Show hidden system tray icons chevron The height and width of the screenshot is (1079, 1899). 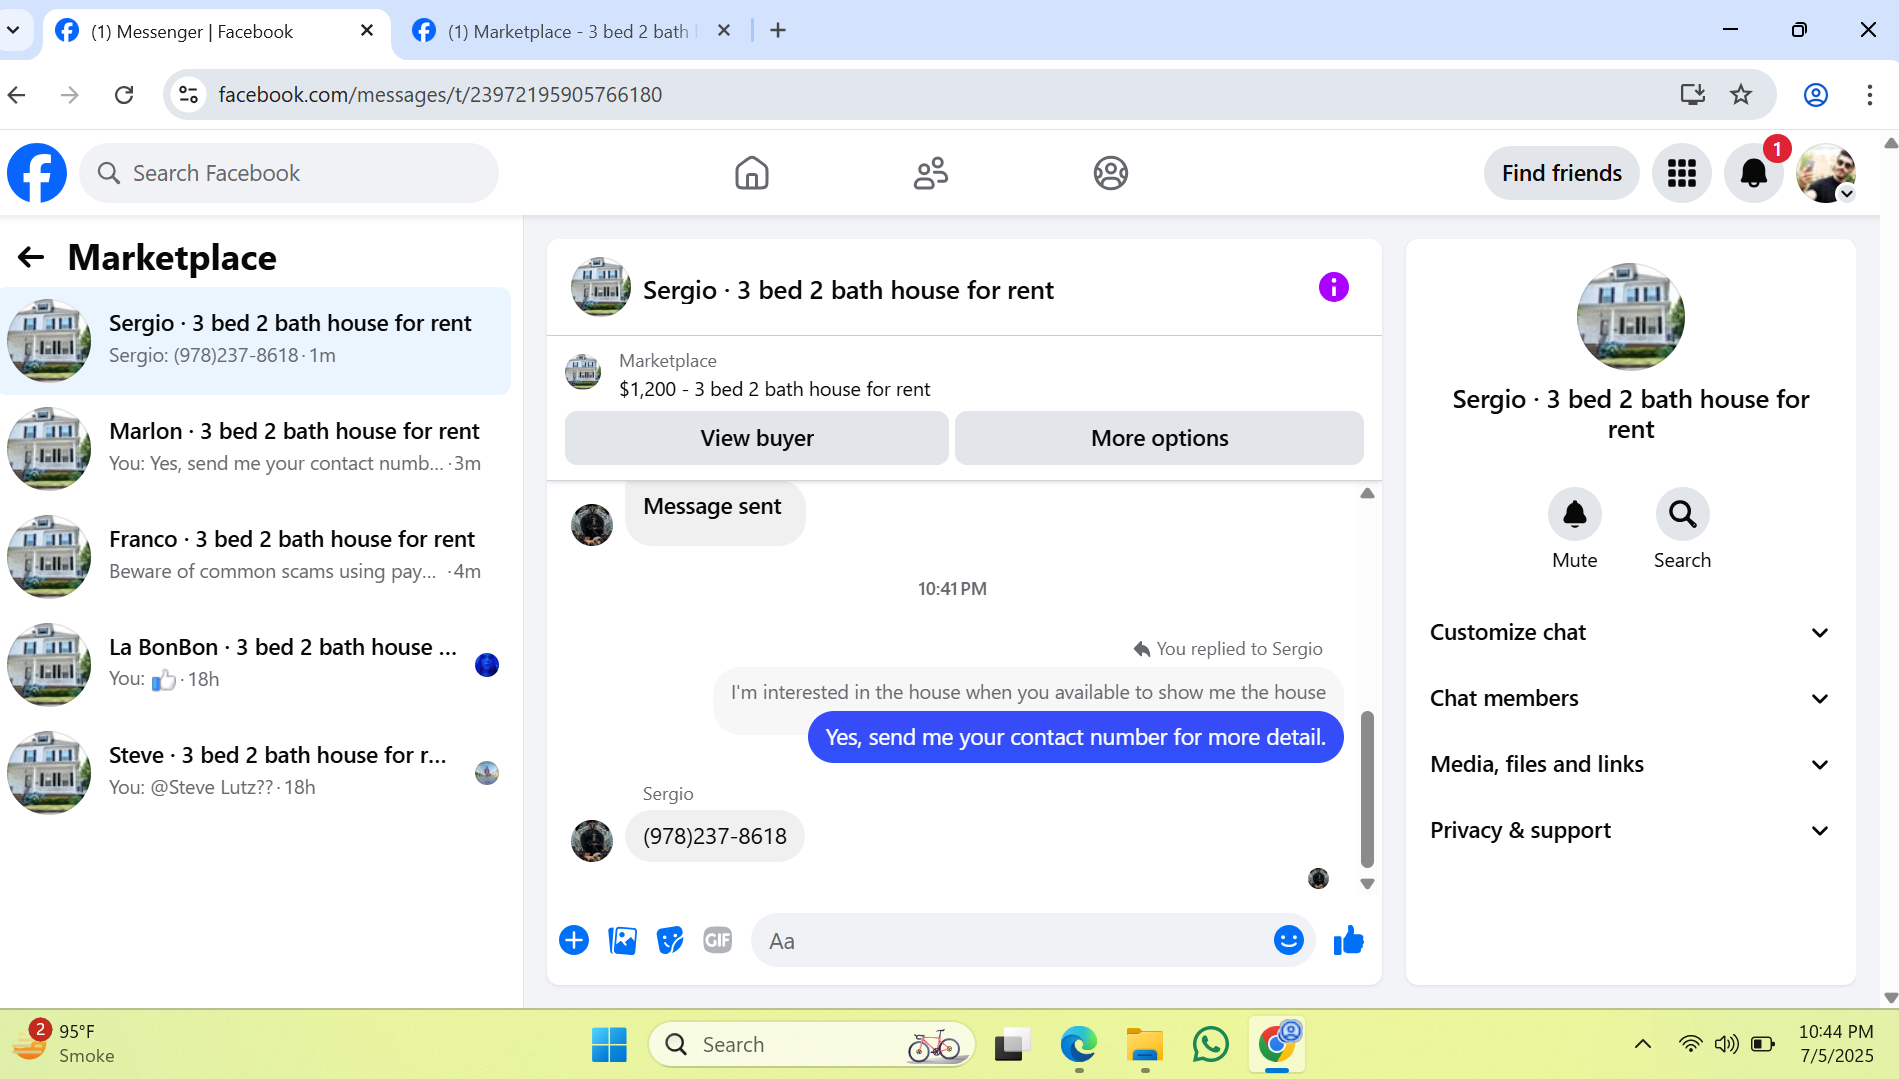(x=1642, y=1044)
